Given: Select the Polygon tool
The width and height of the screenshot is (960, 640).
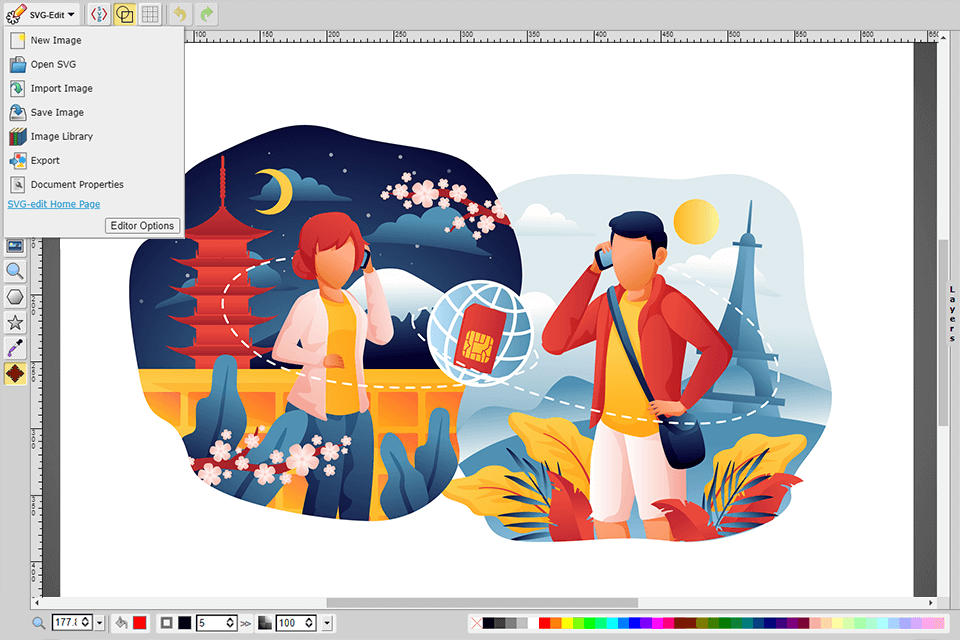Looking at the screenshot, I should point(14,297).
